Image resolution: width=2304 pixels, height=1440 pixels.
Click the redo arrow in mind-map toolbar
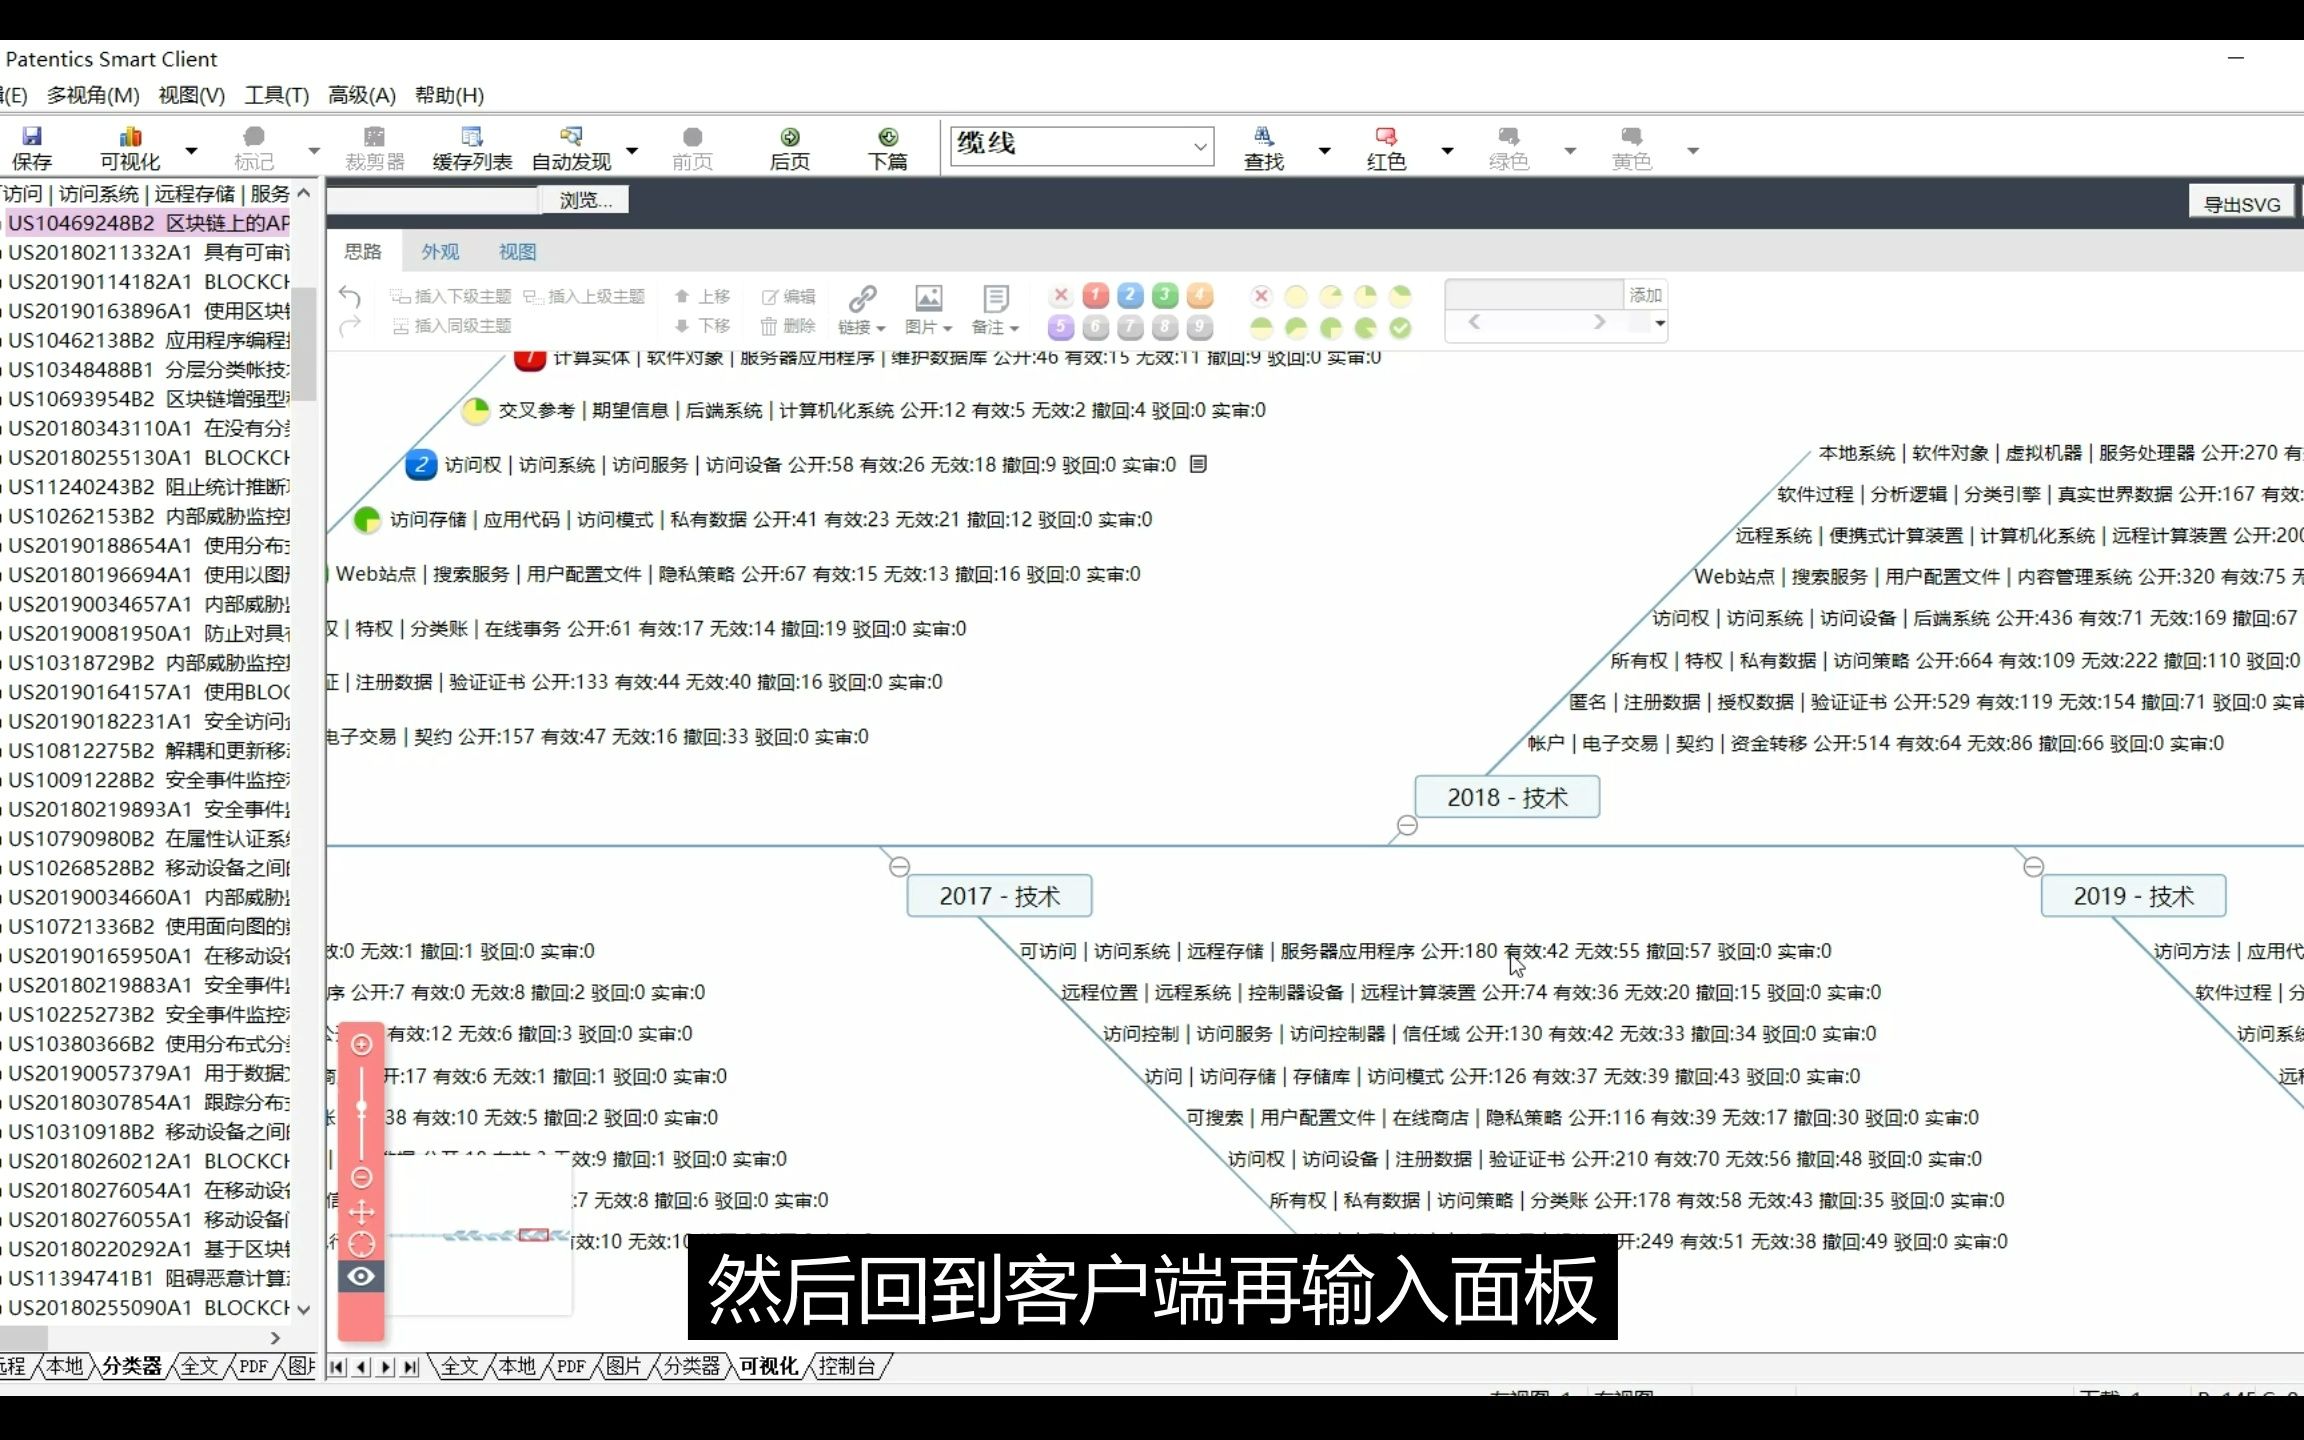click(x=349, y=326)
